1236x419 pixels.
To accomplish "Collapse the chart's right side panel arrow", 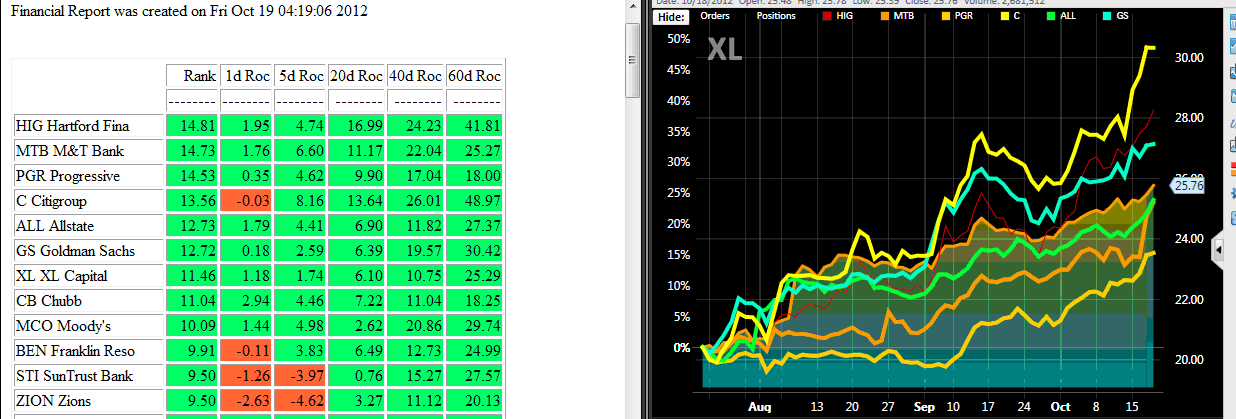I will click(1219, 249).
